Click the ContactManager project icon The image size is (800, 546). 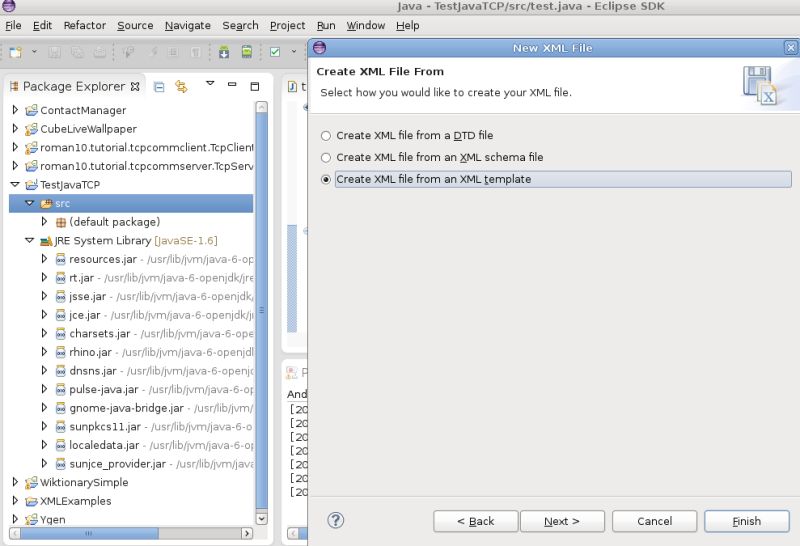(x=32, y=110)
